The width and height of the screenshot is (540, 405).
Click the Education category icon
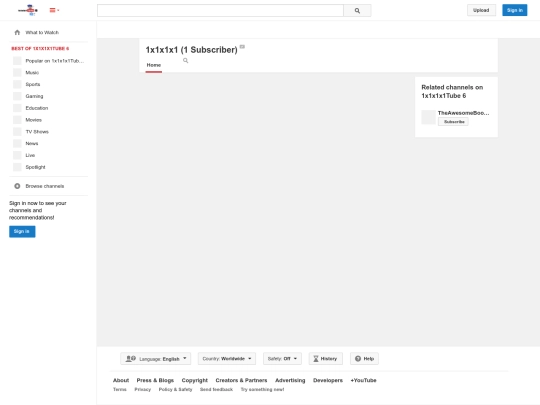point(17,108)
